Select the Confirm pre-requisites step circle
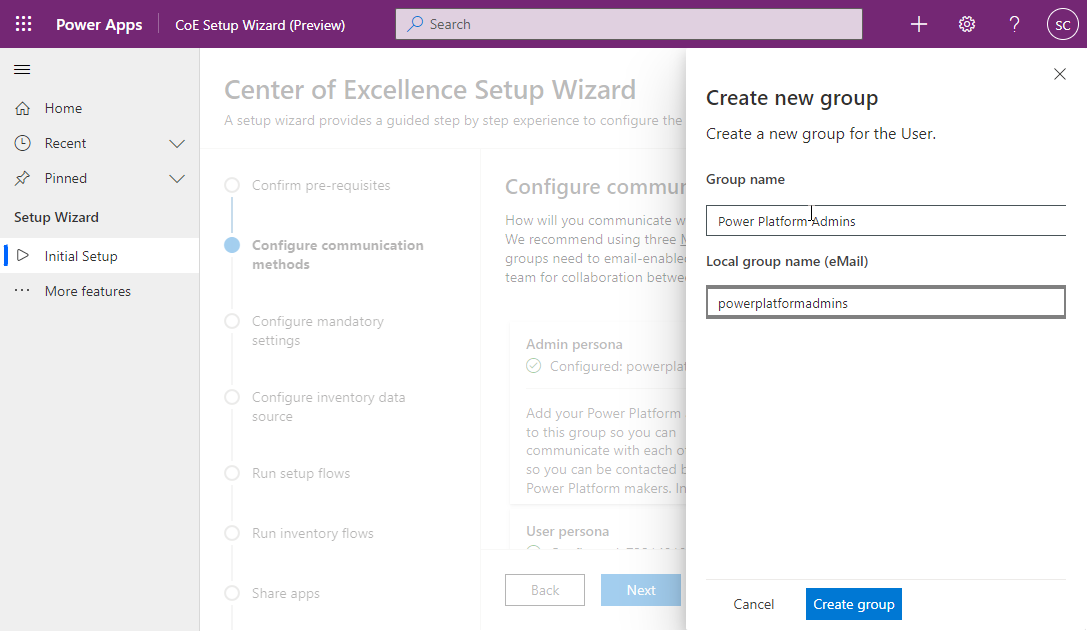Viewport: 1087px width, 631px height. click(232, 185)
